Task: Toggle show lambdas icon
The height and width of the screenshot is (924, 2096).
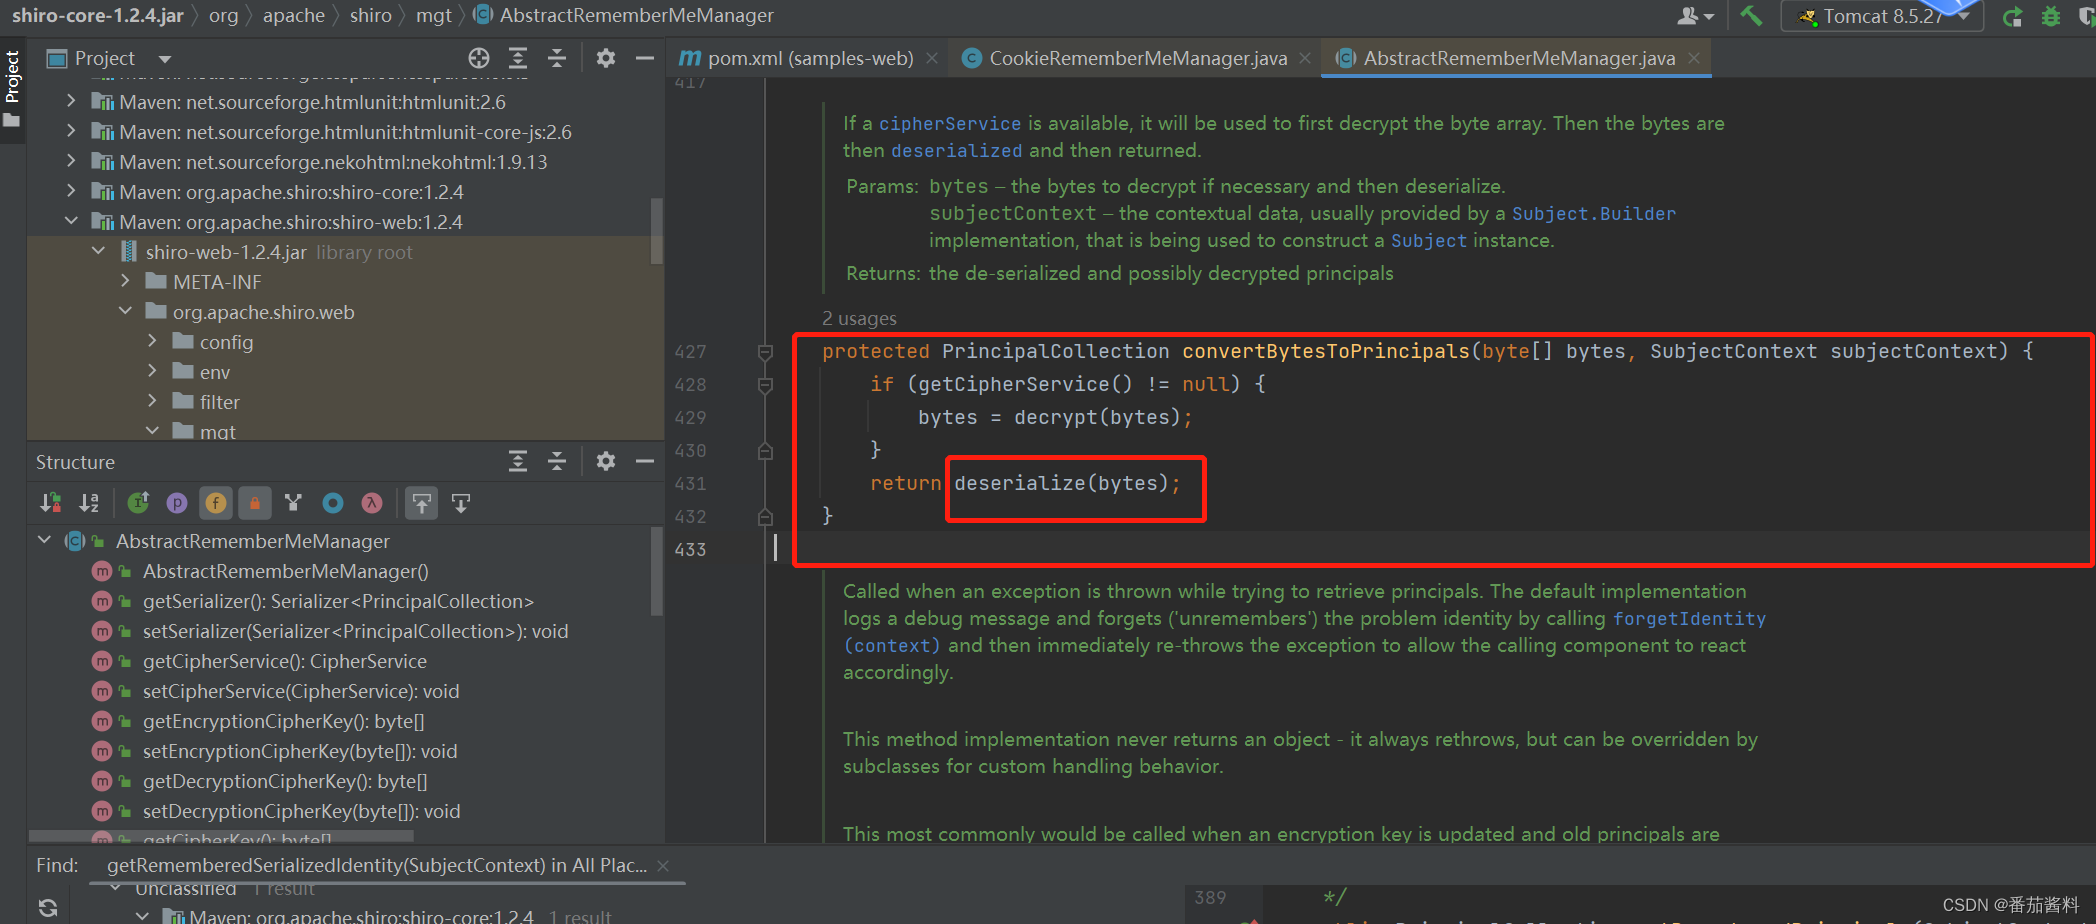Action: 372,503
